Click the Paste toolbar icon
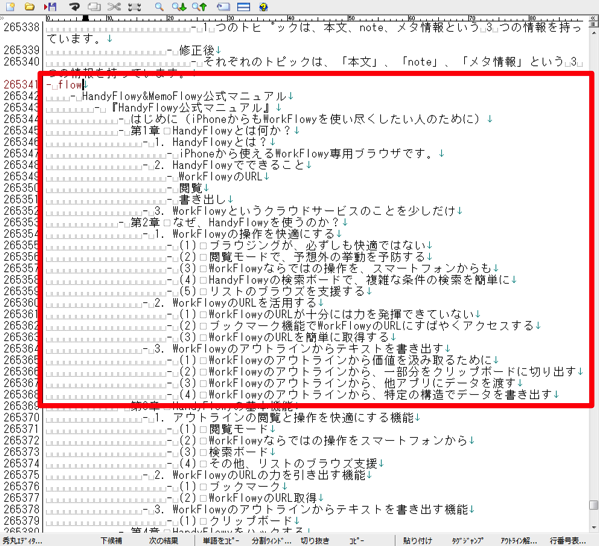599x546 pixels. (134, 6)
